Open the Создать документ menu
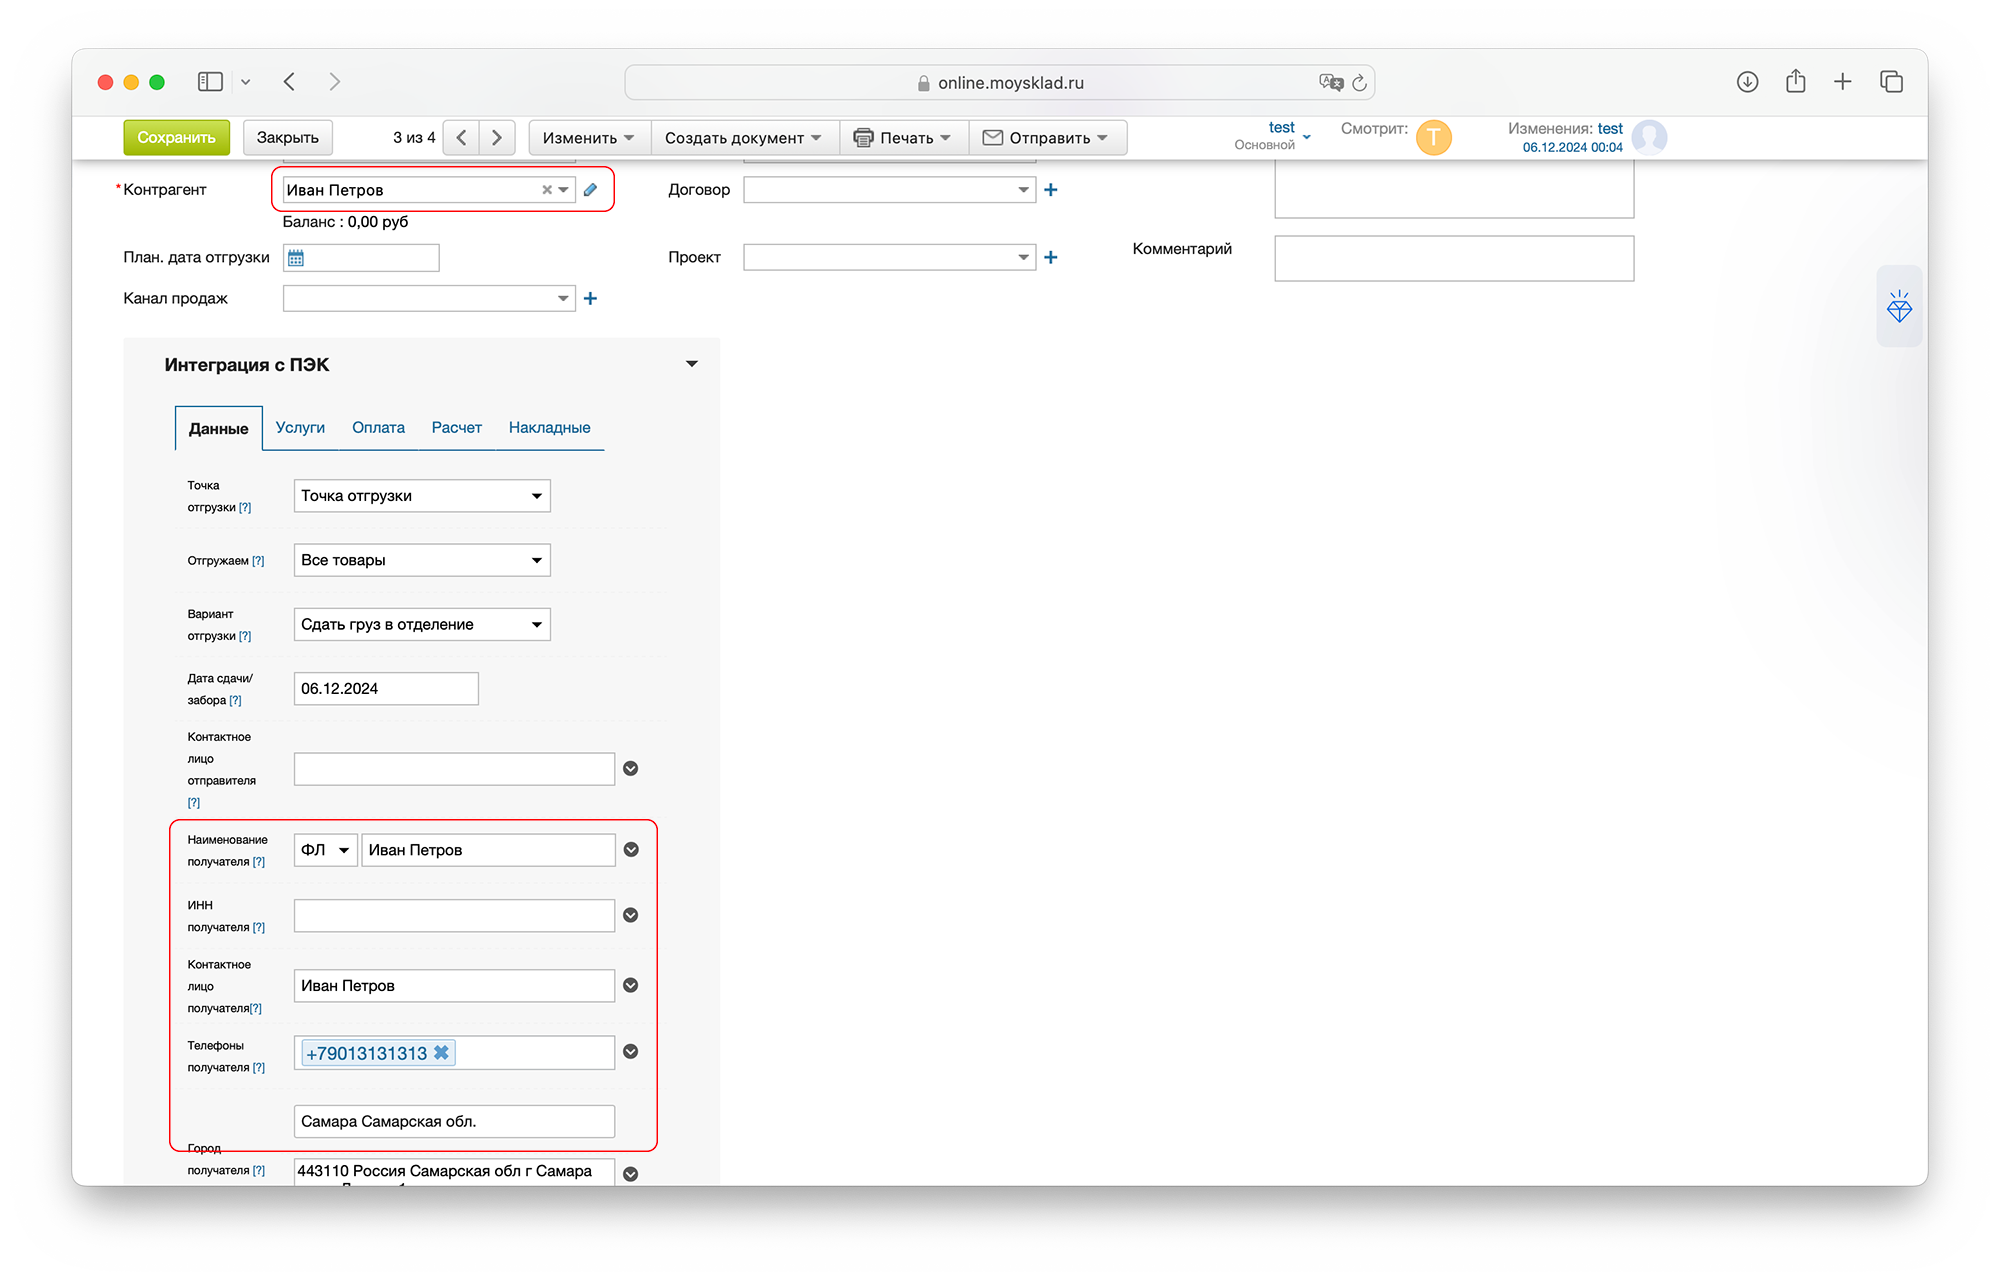 [x=742, y=138]
